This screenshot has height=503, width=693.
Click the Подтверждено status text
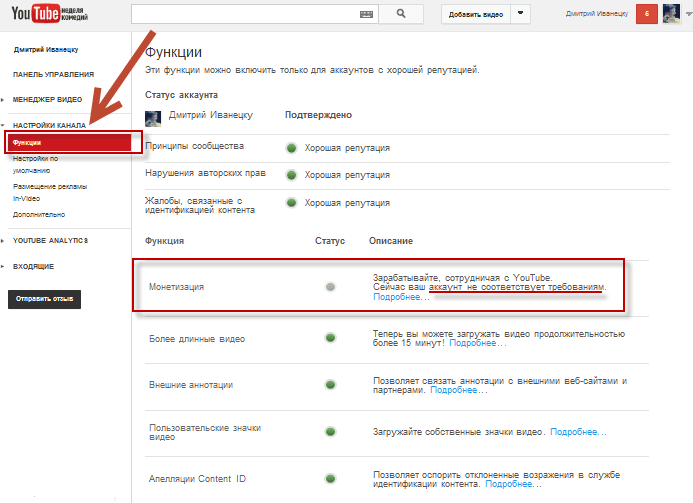(318, 115)
